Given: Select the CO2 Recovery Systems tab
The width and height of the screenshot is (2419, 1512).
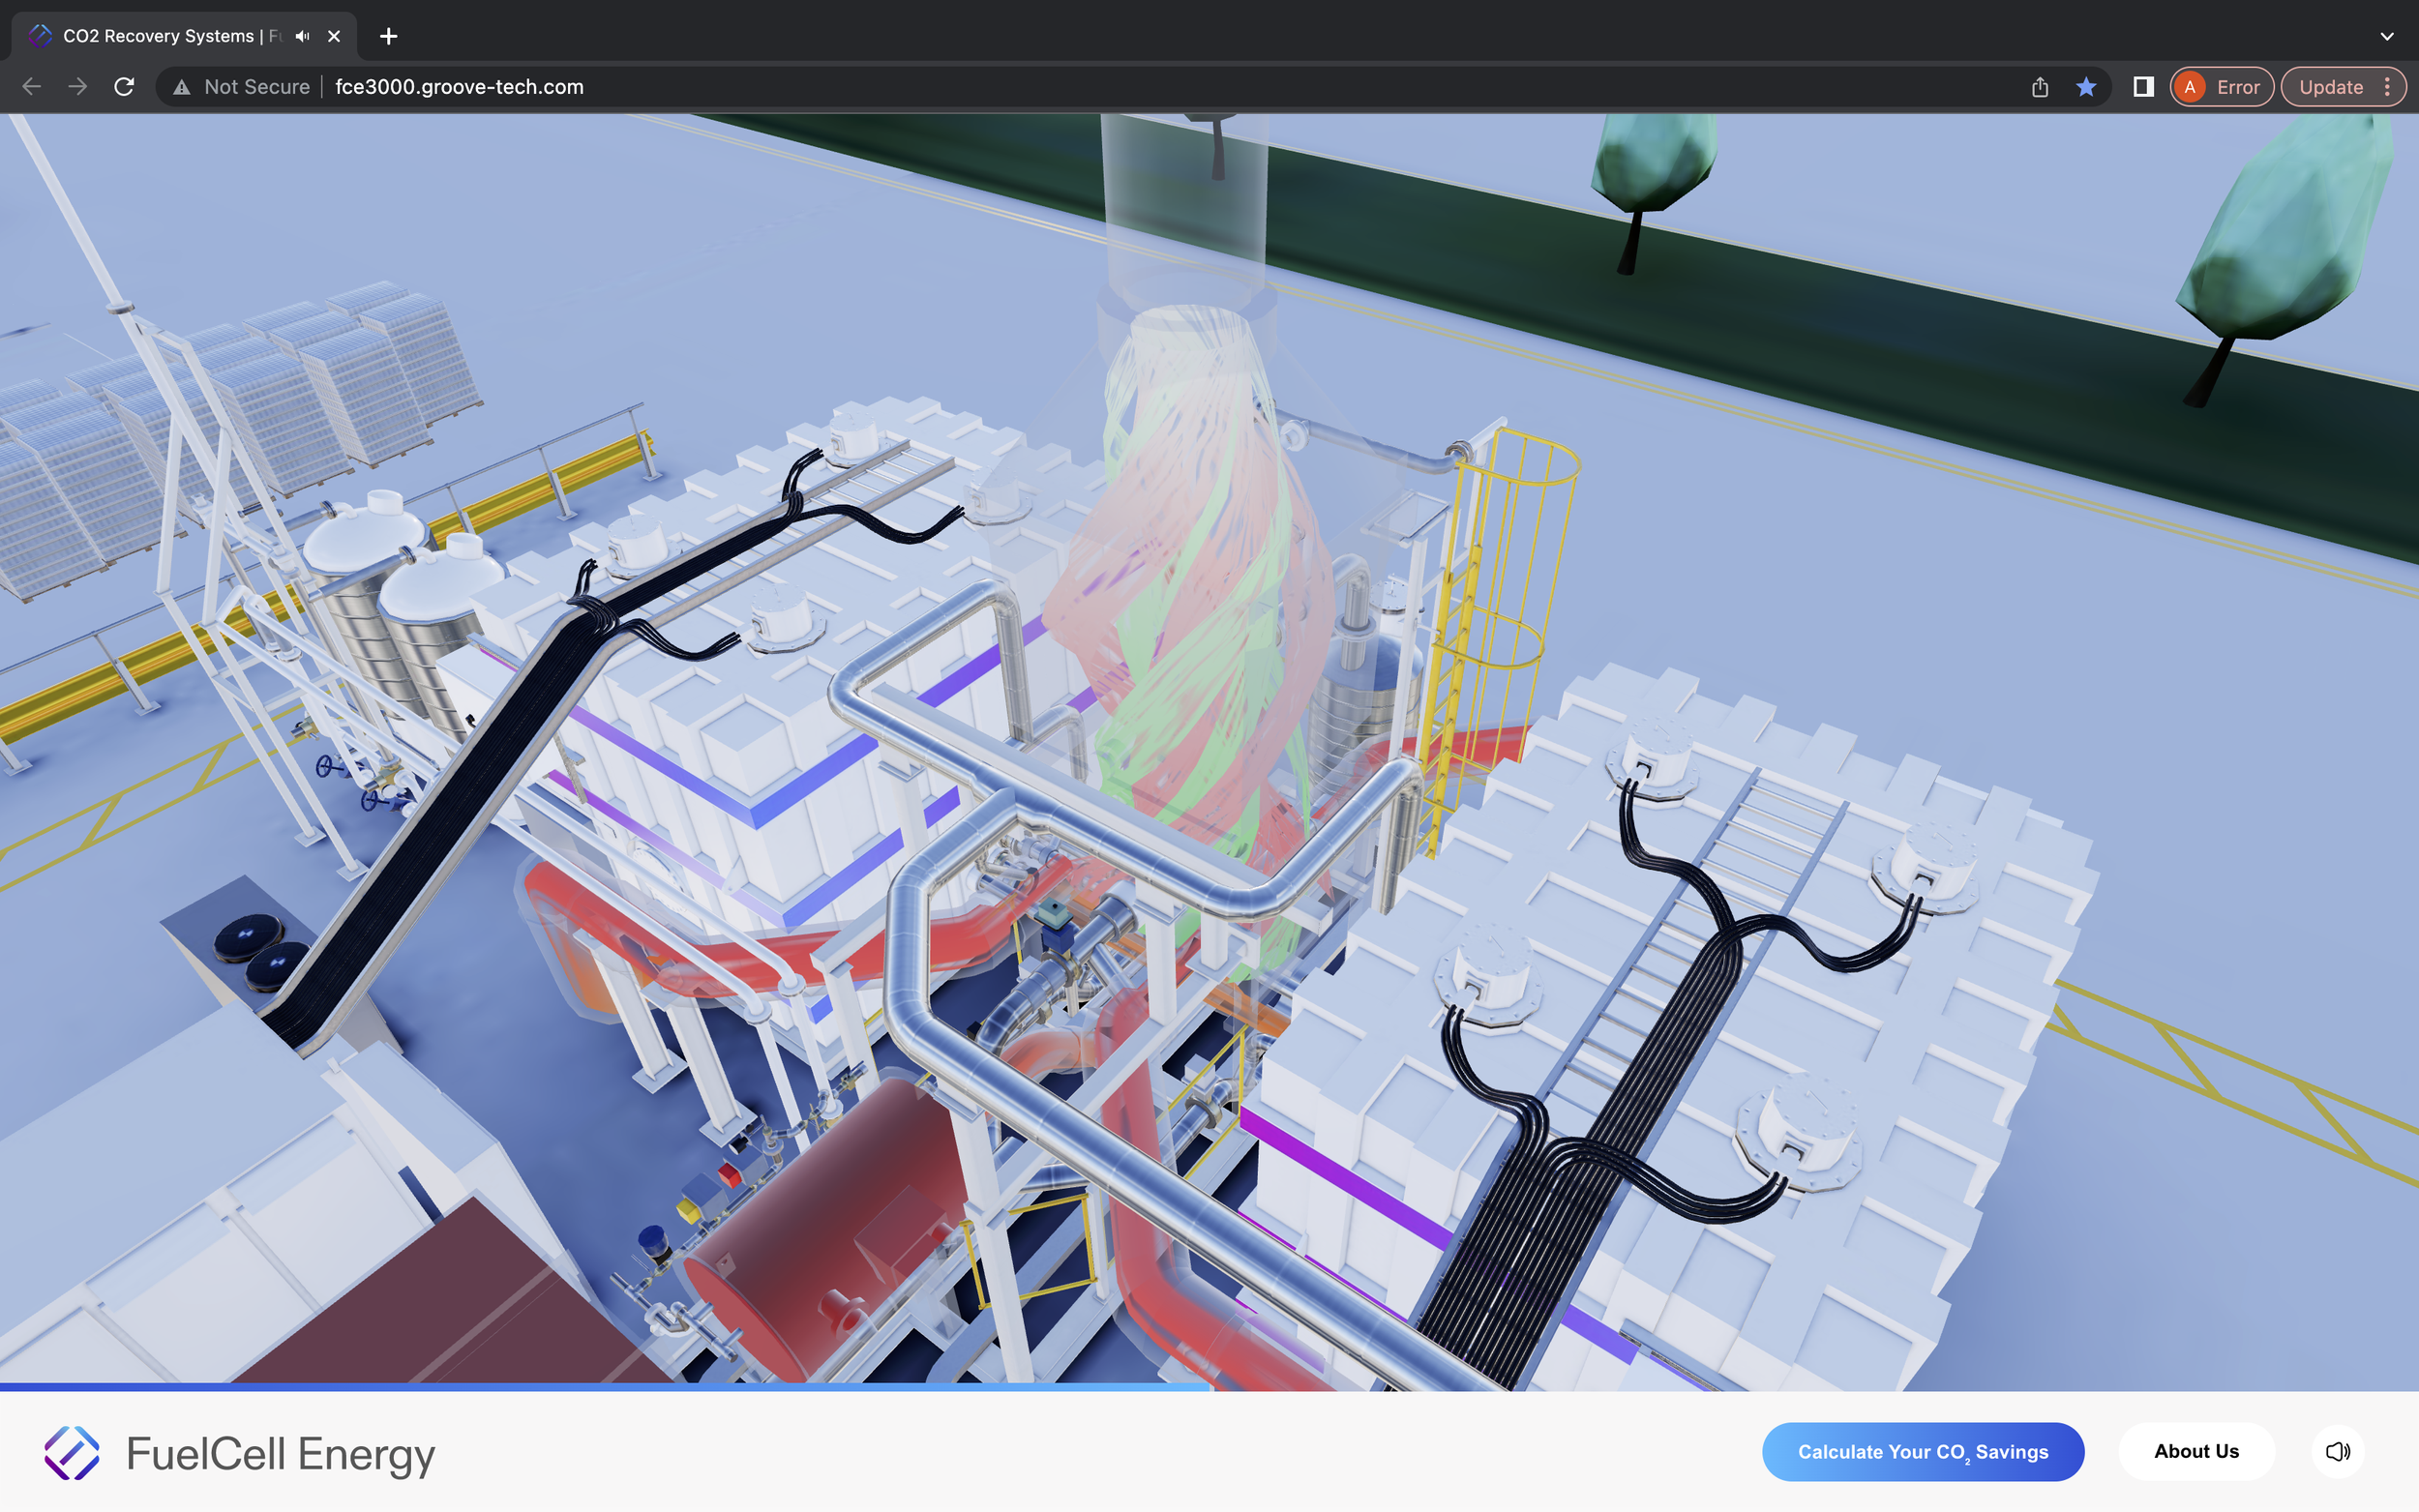Looking at the screenshot, I should (x=185, y=36).
